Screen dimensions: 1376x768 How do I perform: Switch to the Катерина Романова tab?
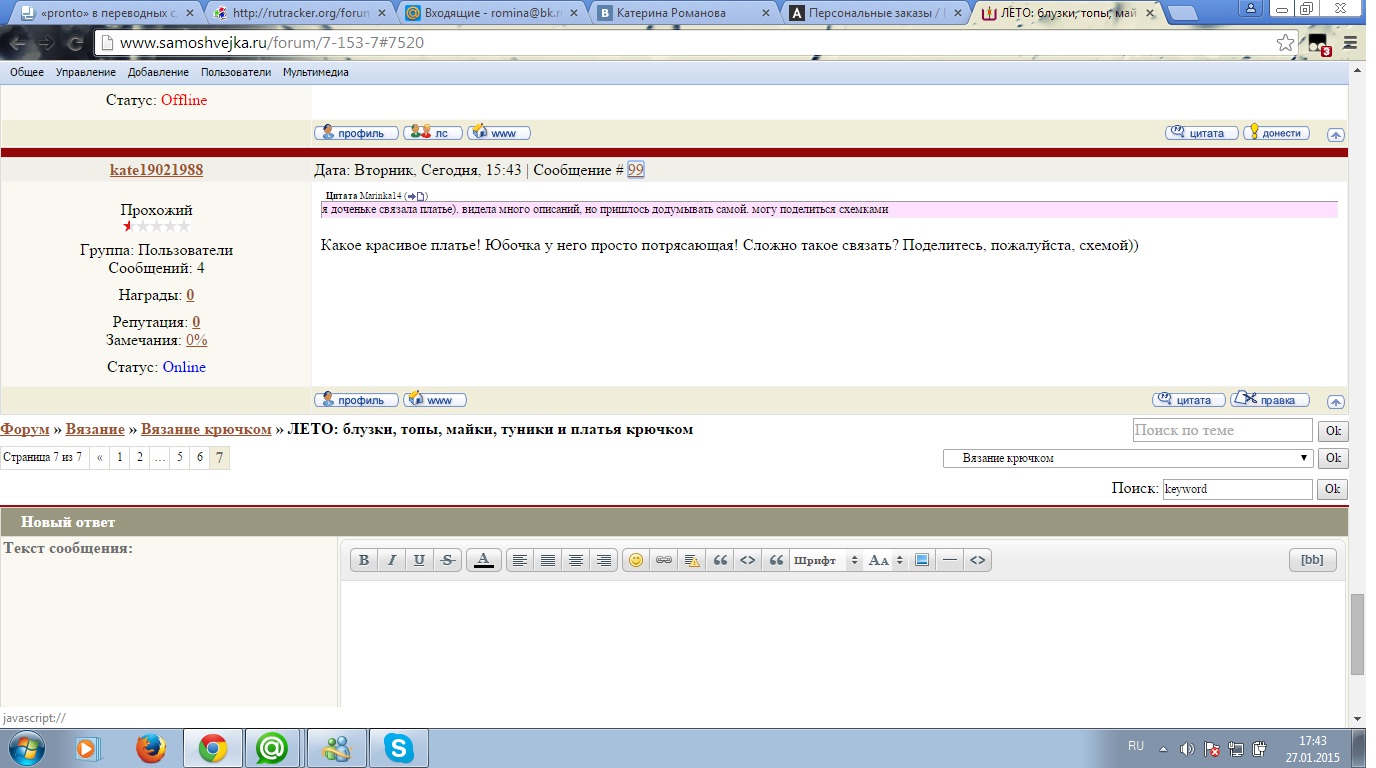(684, 14)
